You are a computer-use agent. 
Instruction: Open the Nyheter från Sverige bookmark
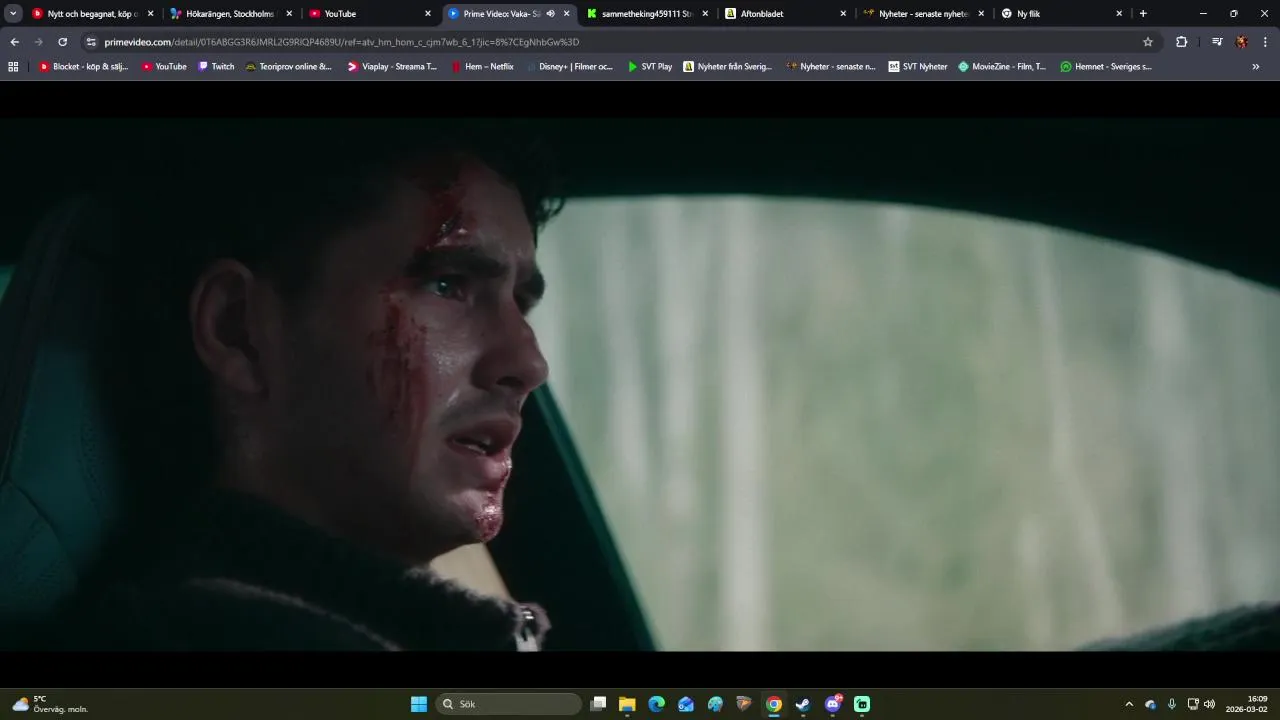tap(727, 67)
